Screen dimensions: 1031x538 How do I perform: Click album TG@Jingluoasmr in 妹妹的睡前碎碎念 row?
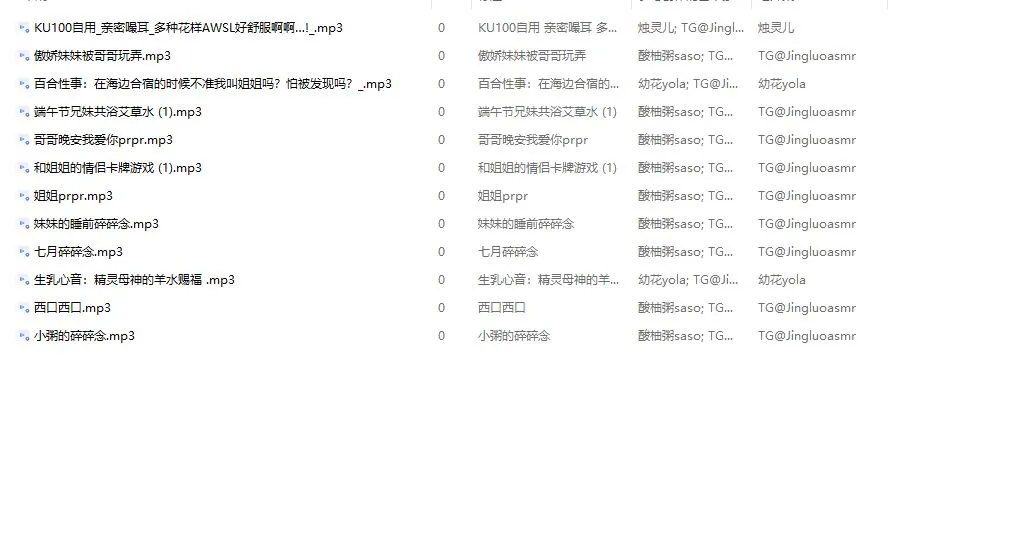click(x=806, y=224)
